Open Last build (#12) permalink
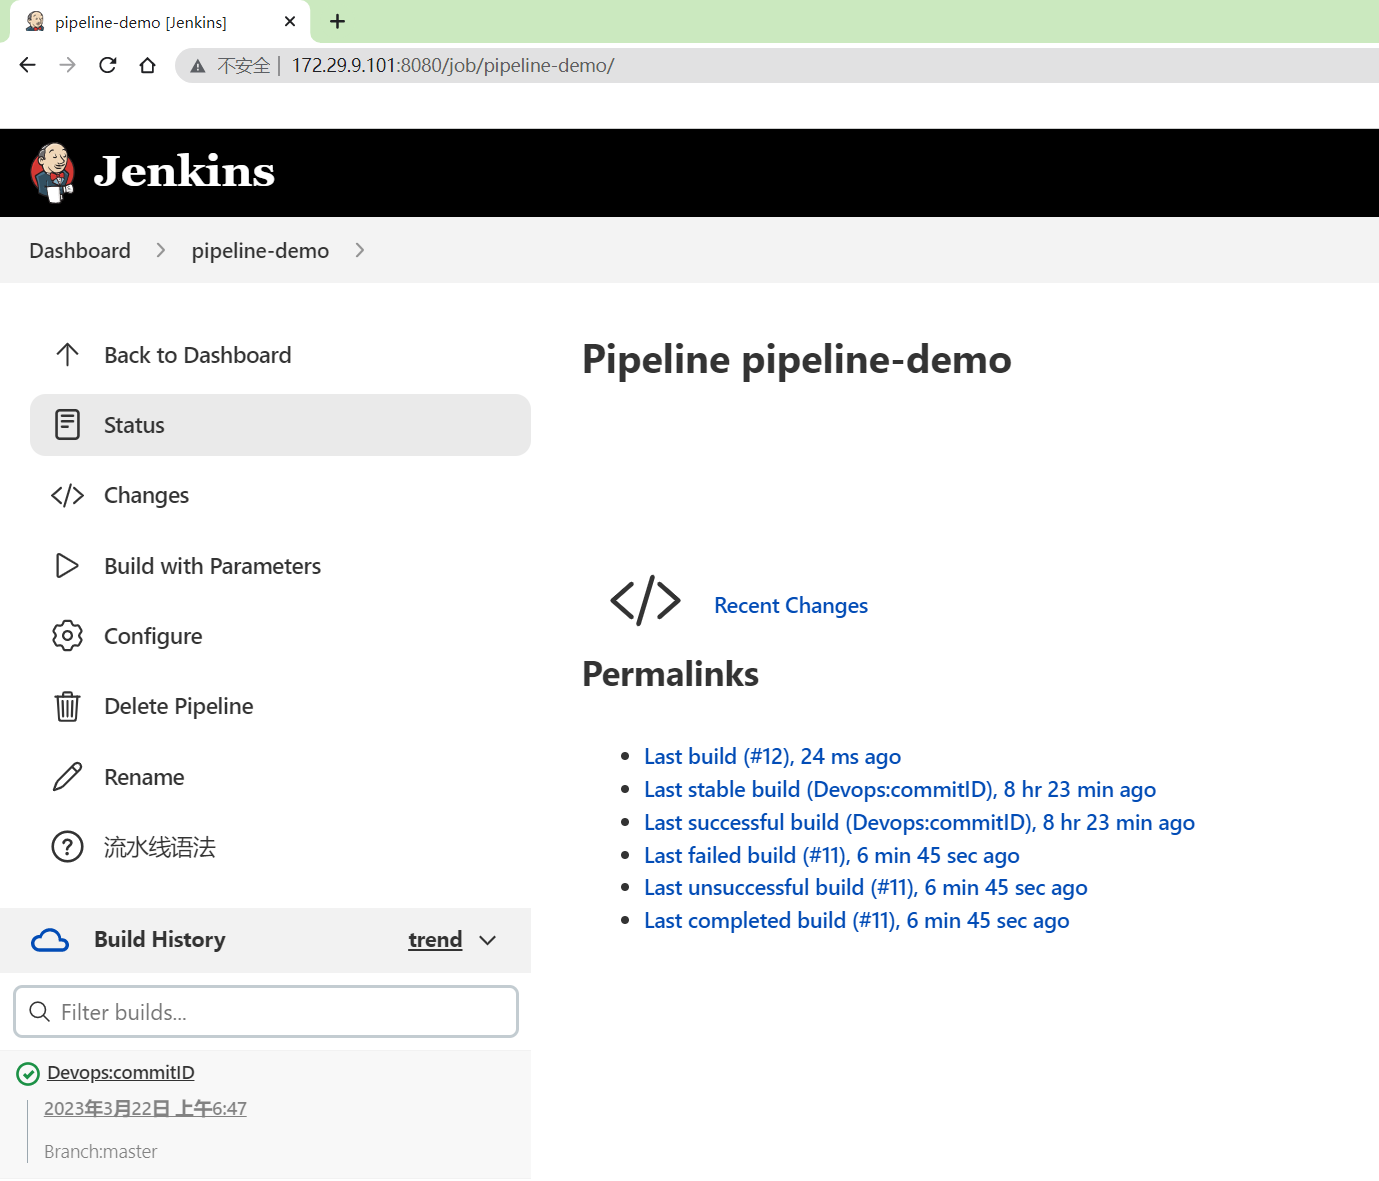This screenshot has width=1379, height=1181. [x=773, y=757]
